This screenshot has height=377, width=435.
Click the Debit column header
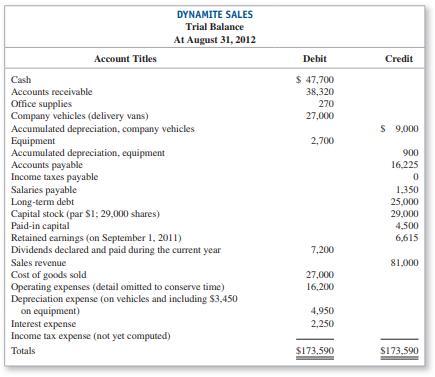(315, 59)
